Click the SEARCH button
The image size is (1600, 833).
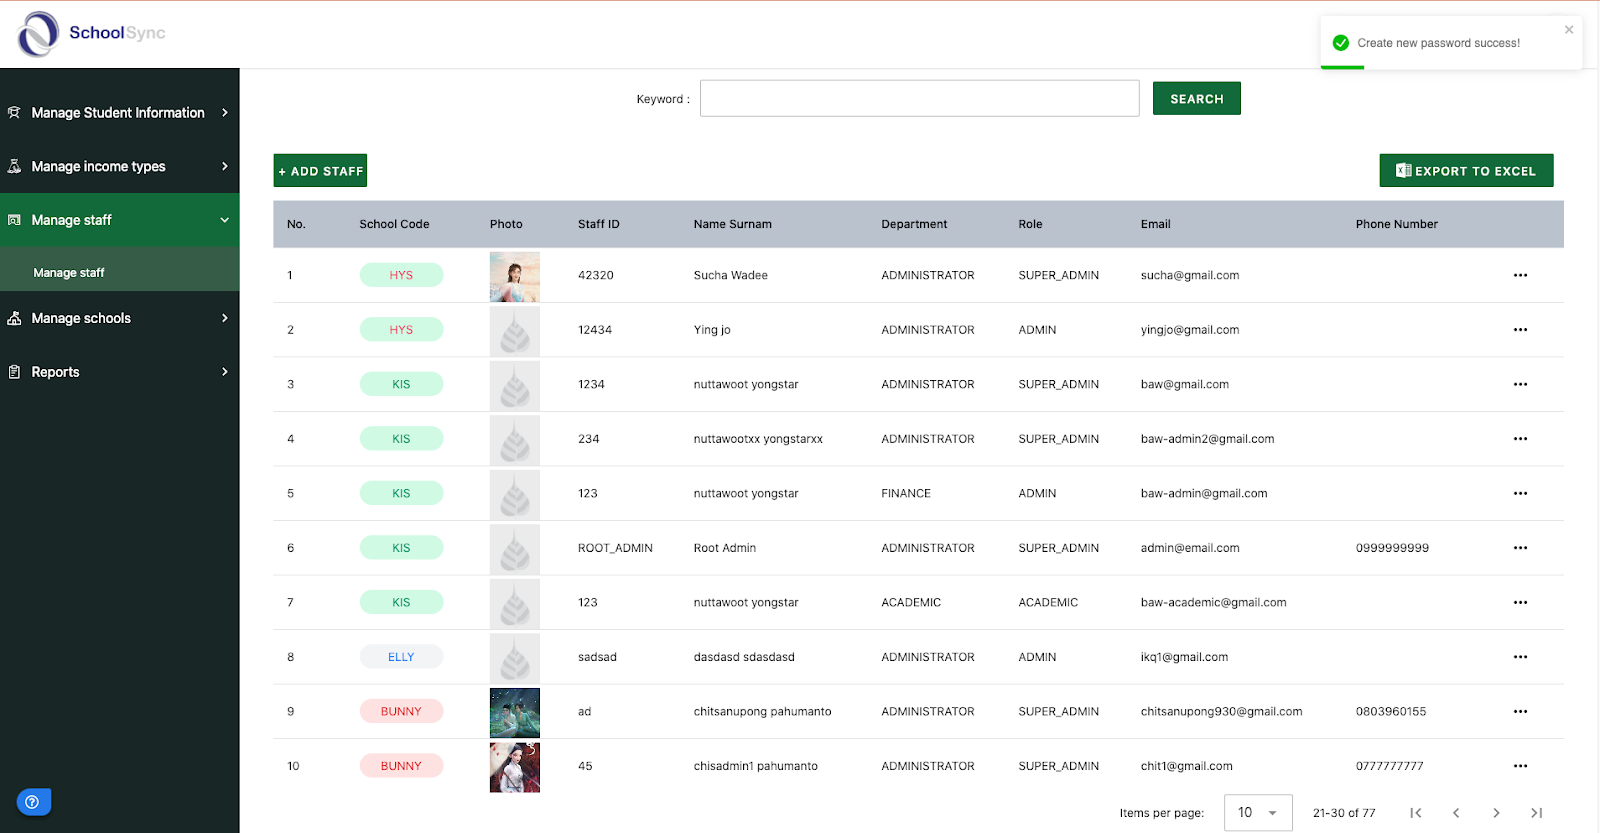[1196, 99]
